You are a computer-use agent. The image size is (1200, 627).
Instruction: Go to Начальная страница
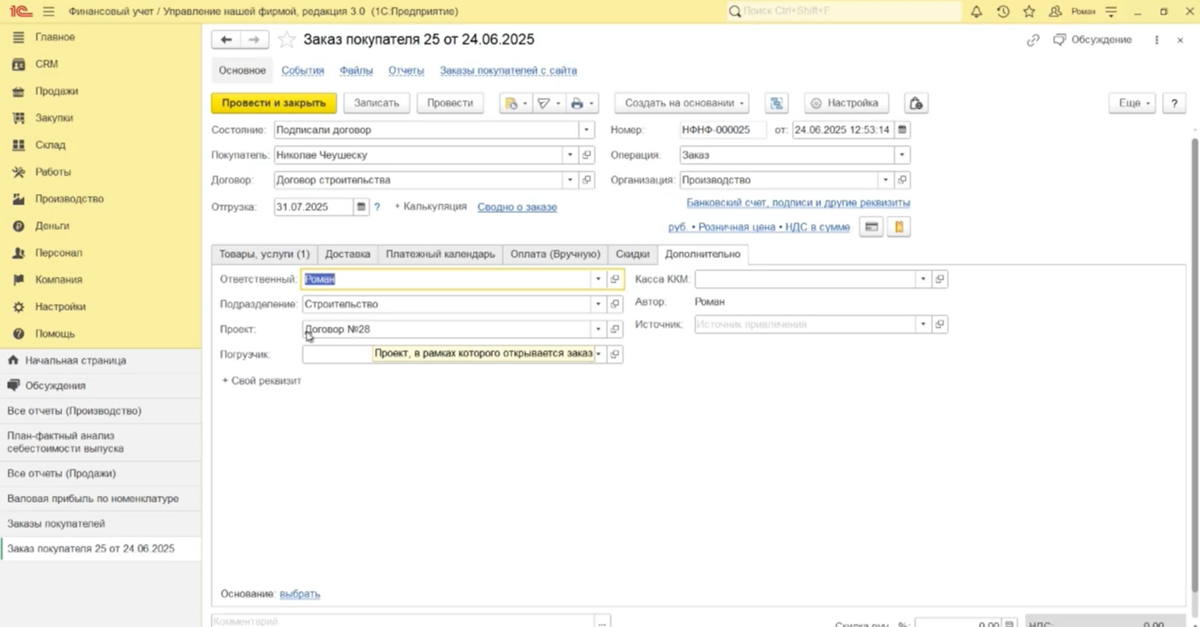75,360
